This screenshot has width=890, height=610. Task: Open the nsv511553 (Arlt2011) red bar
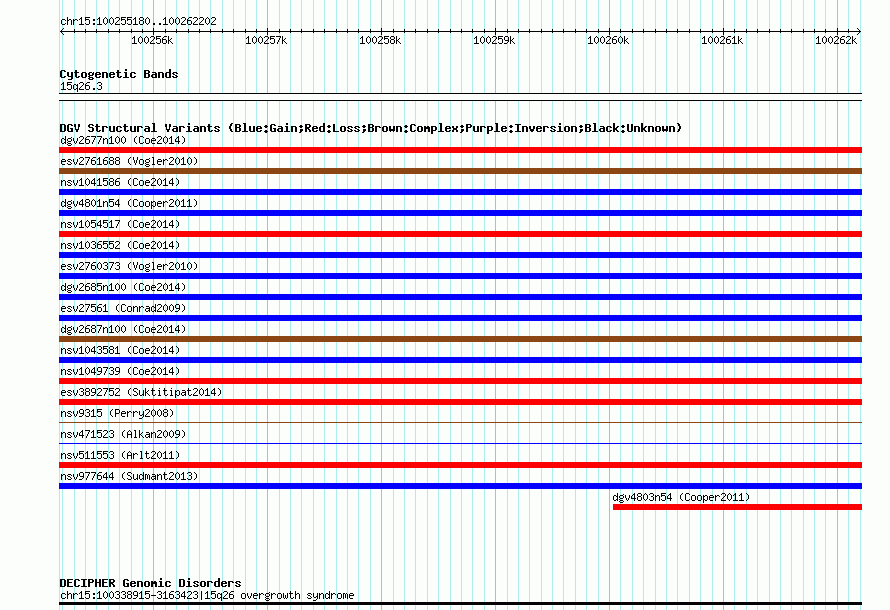click(460, 465)
